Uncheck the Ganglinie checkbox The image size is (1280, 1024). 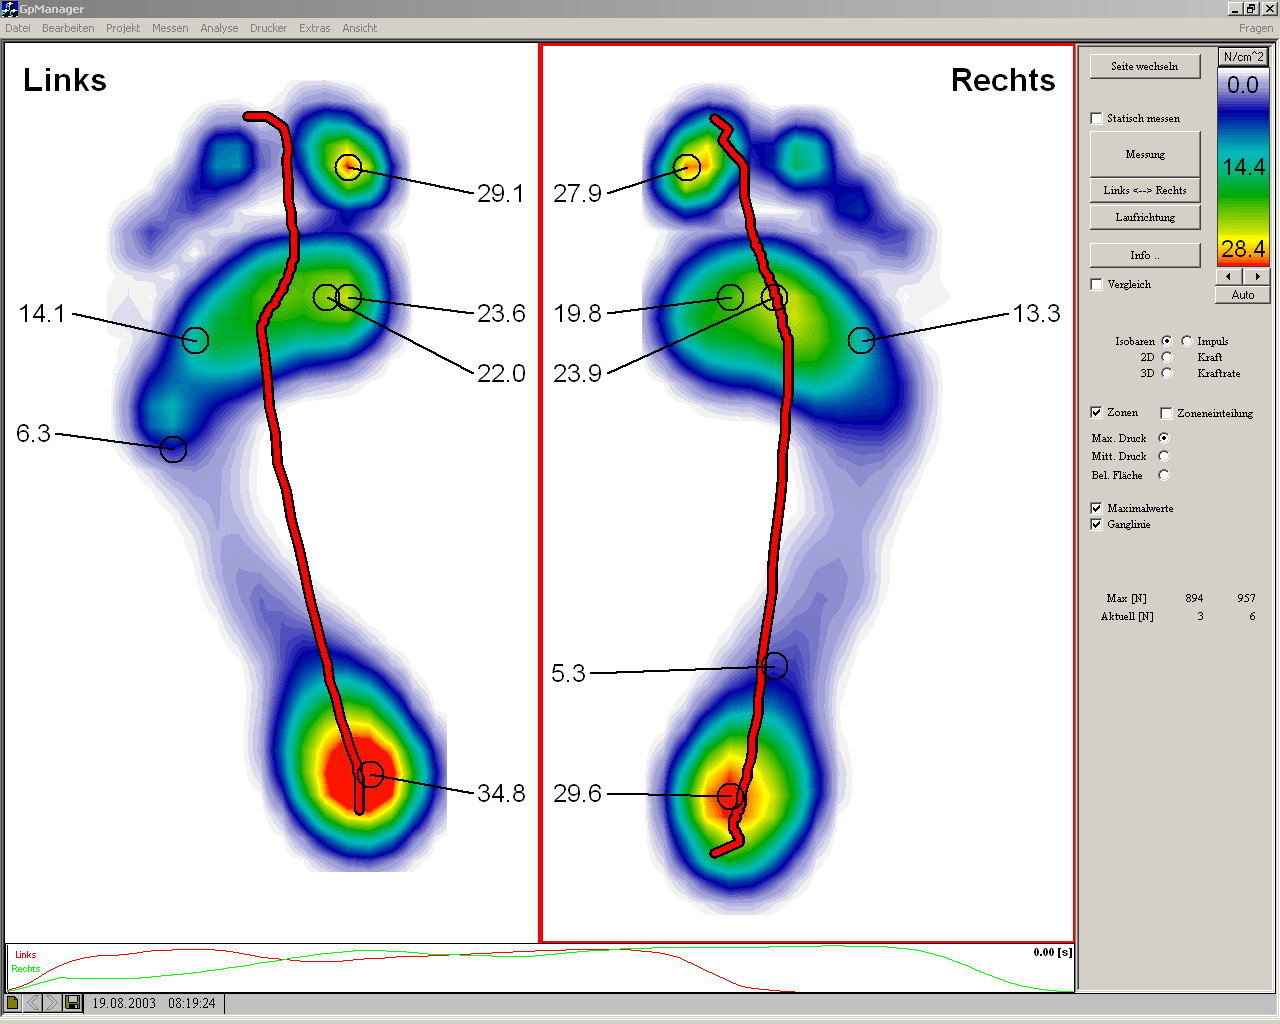click(1096, 524)
